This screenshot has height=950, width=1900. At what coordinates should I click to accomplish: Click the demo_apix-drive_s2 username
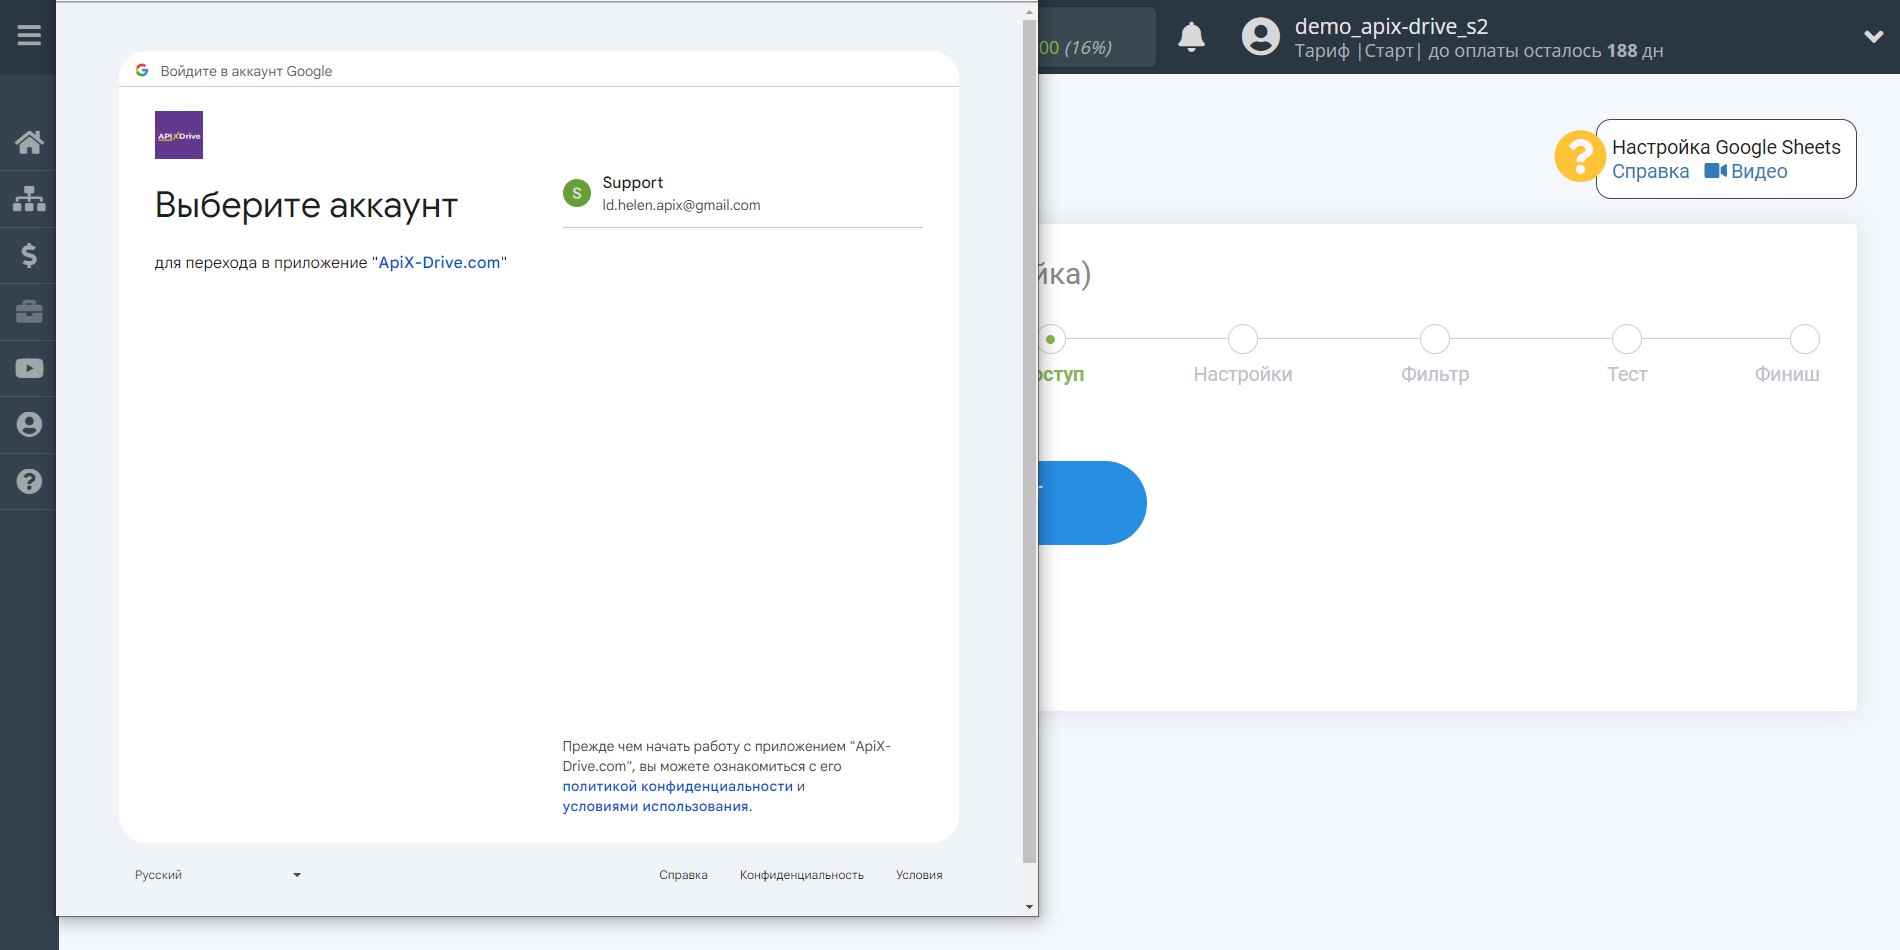[1391, 27]
